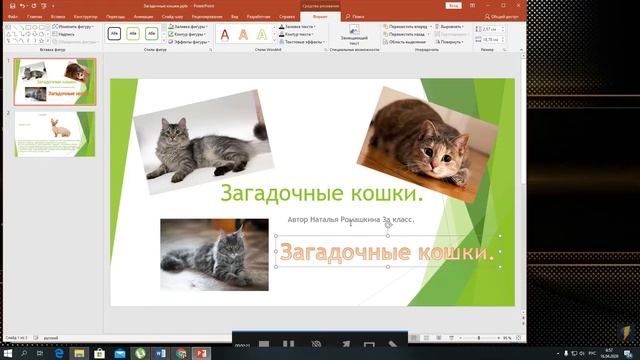The width and height of the screenshot is (640, 360).
Task: Switch to the Вставка tab
Action: 58,17
